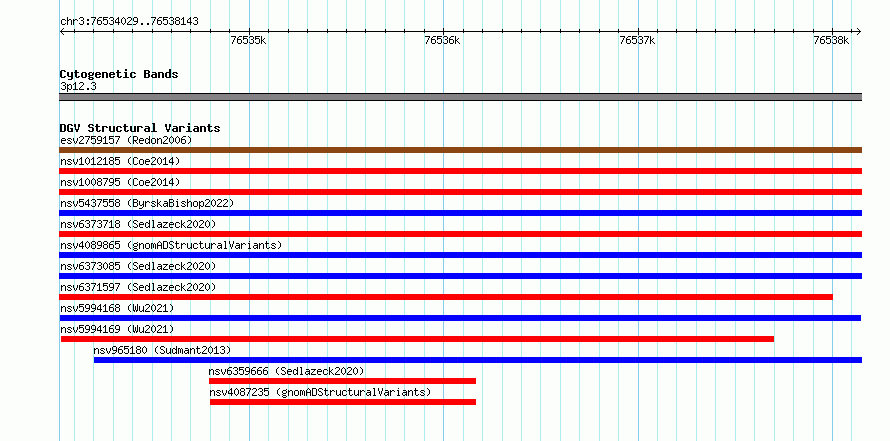890x441 pixels.
Task: Click the ruler's left arrowhead
Action: (62, 32)
